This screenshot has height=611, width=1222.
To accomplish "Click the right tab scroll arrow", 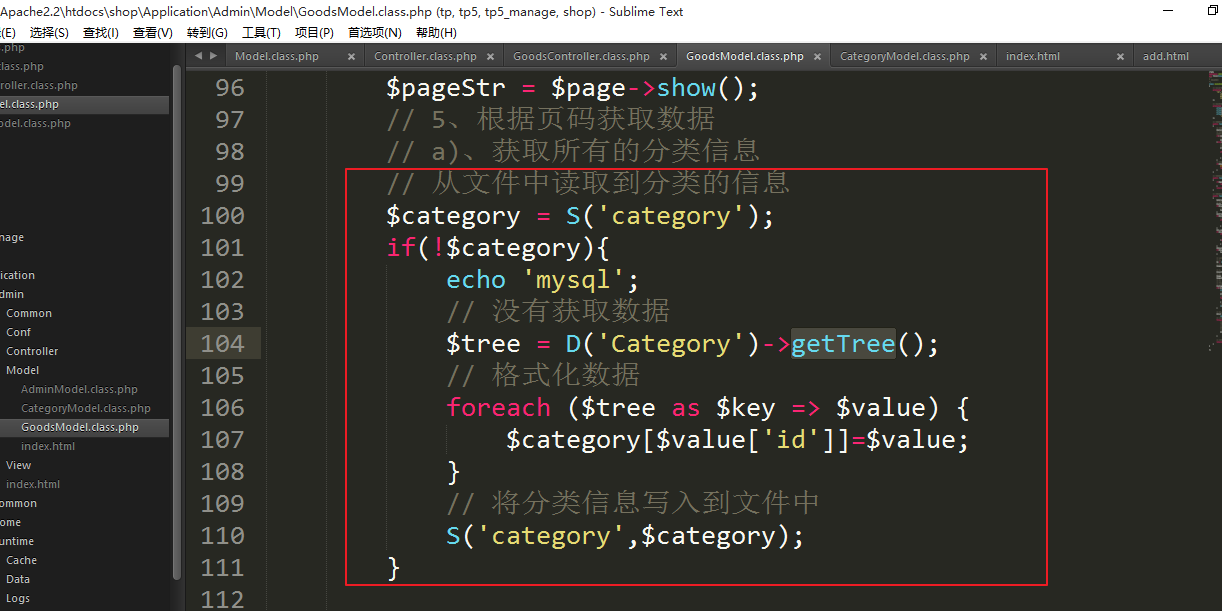I will [213, 56].
